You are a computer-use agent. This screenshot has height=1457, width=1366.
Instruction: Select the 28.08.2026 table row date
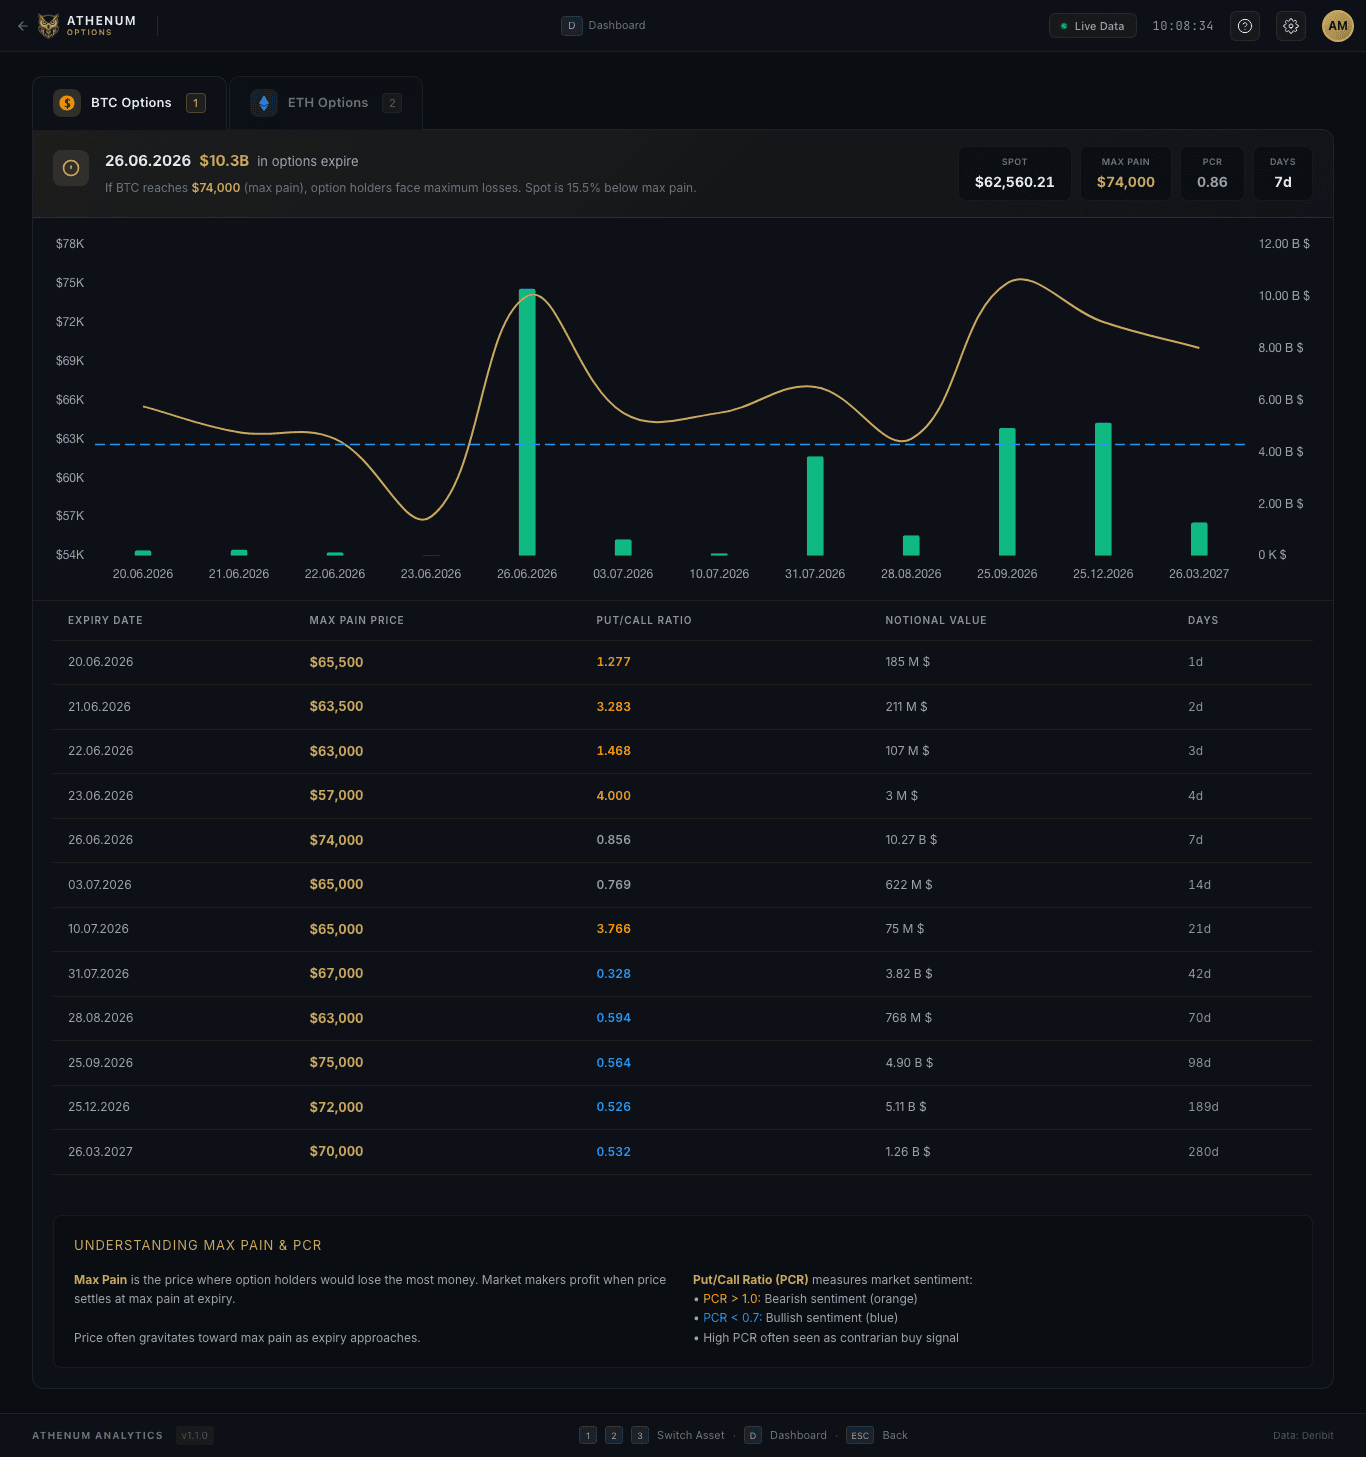tap(101, 1018)
